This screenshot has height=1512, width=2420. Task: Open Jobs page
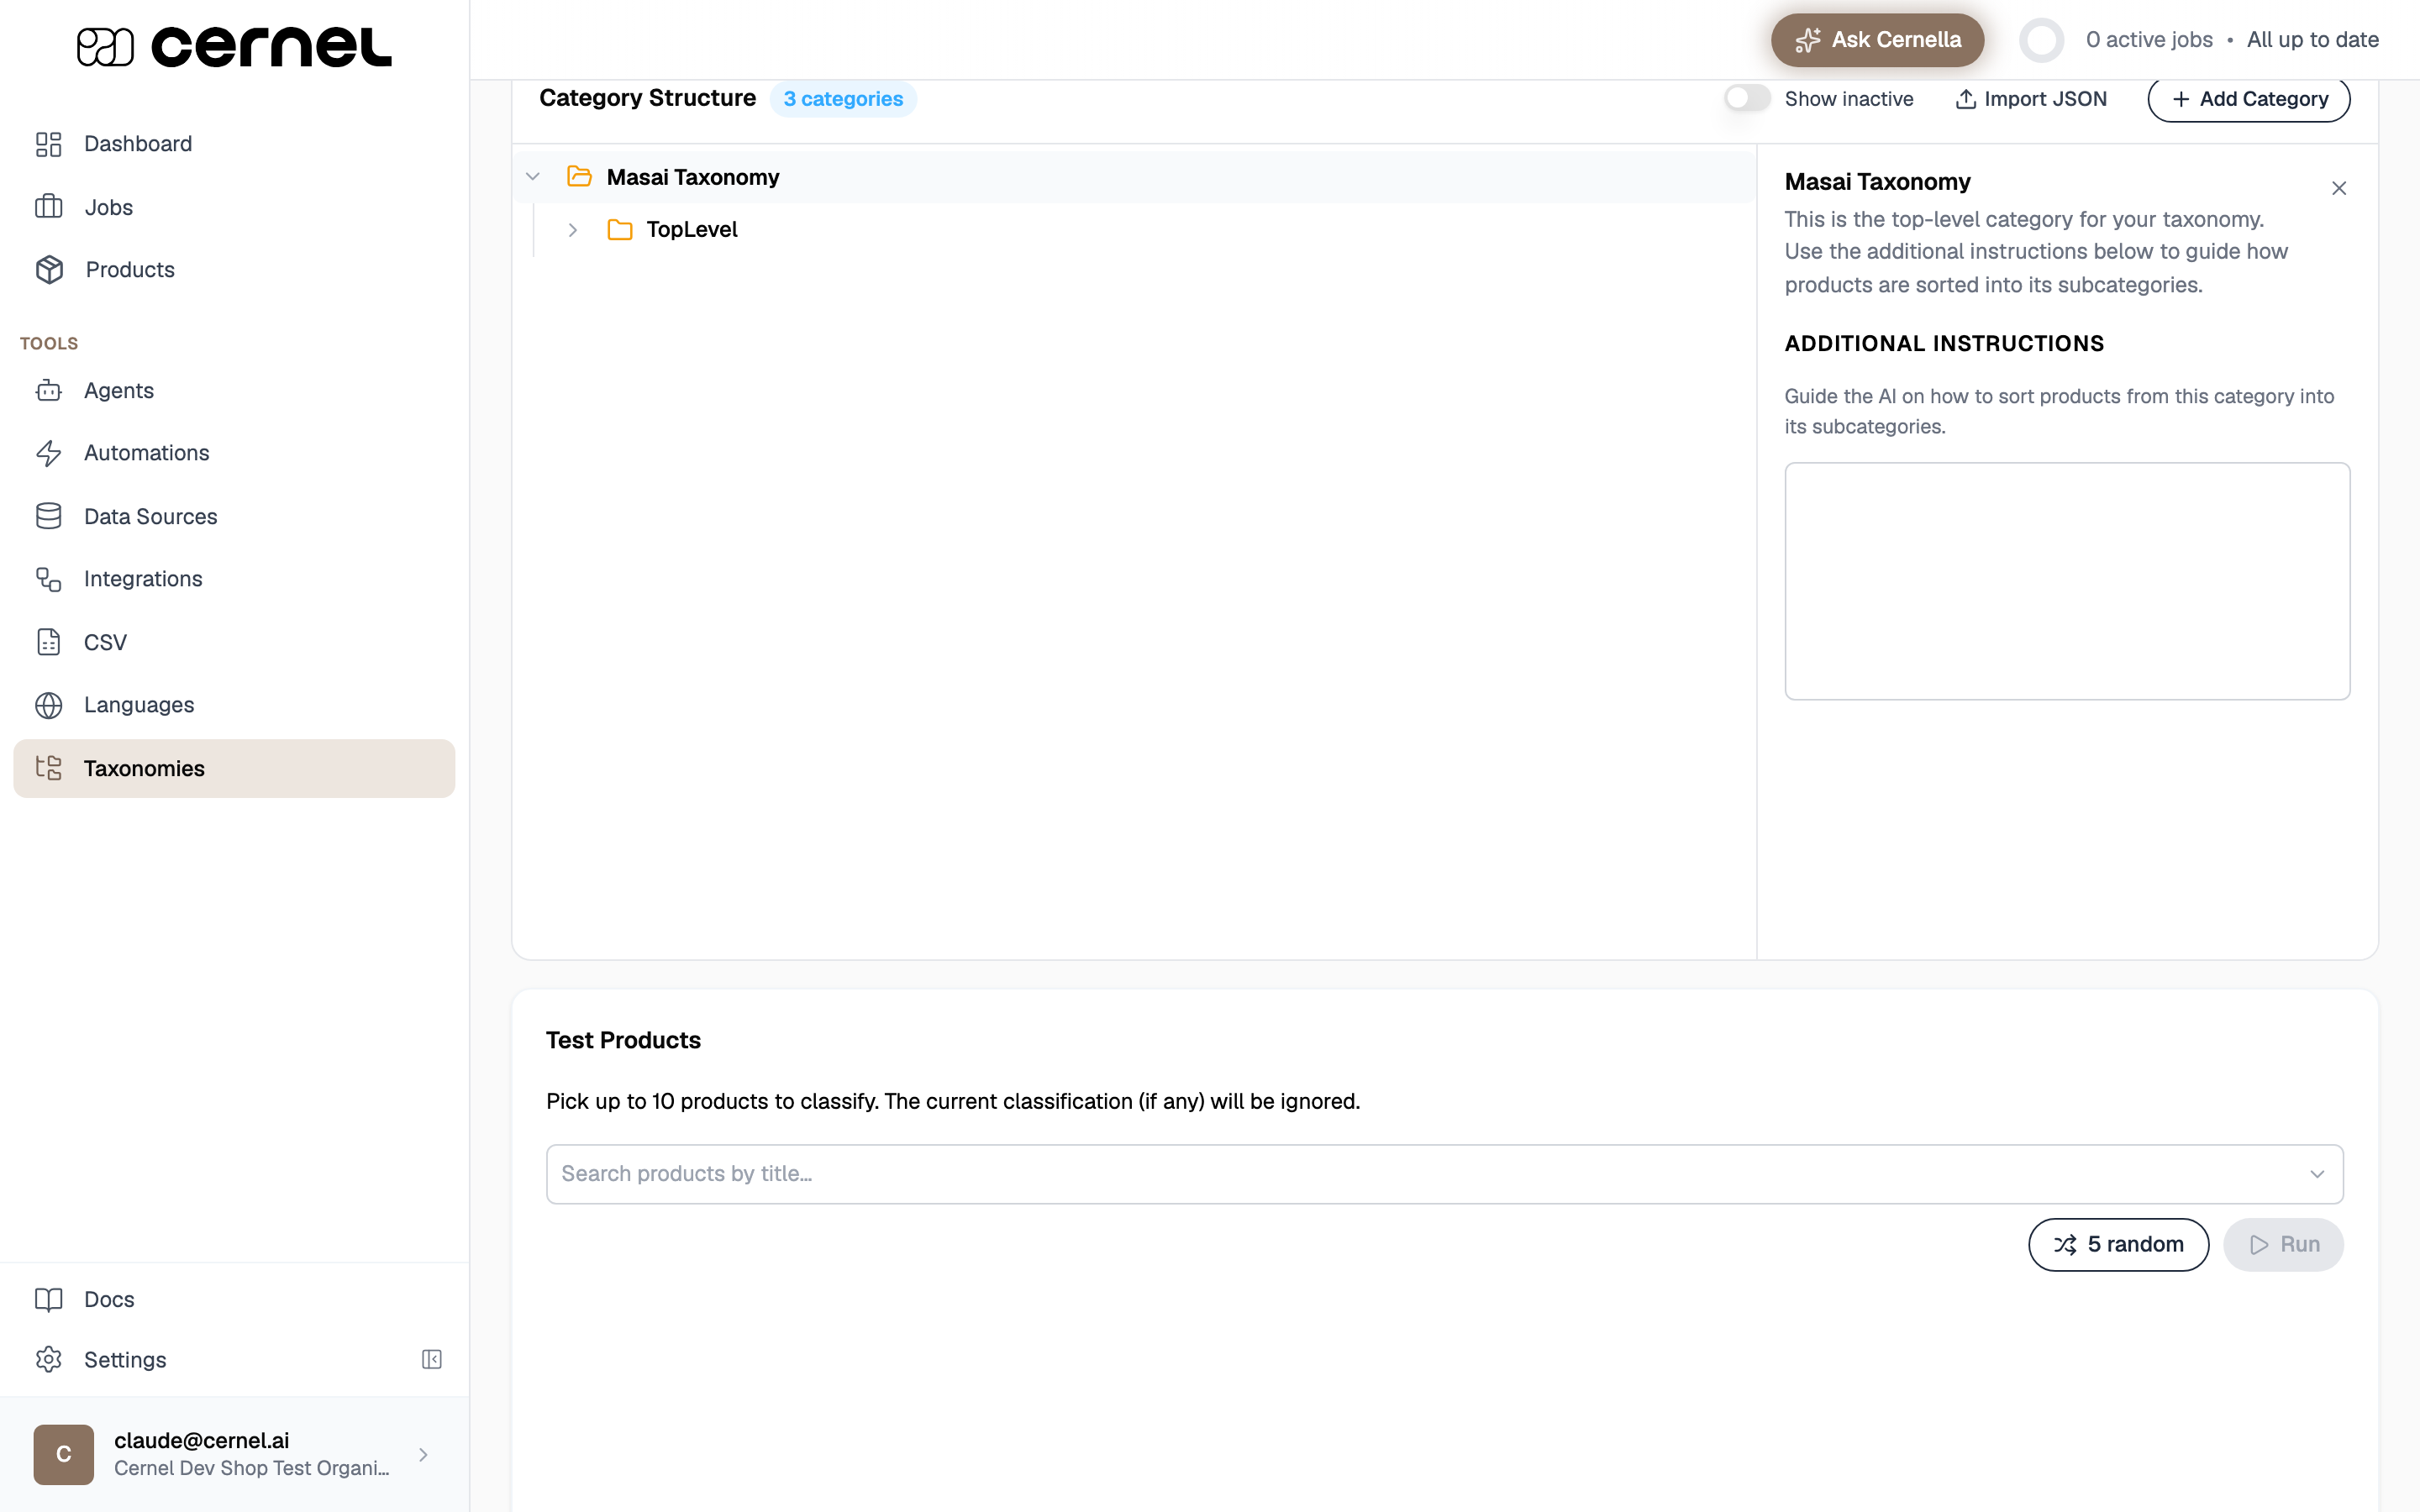click(x=234, y=207)
